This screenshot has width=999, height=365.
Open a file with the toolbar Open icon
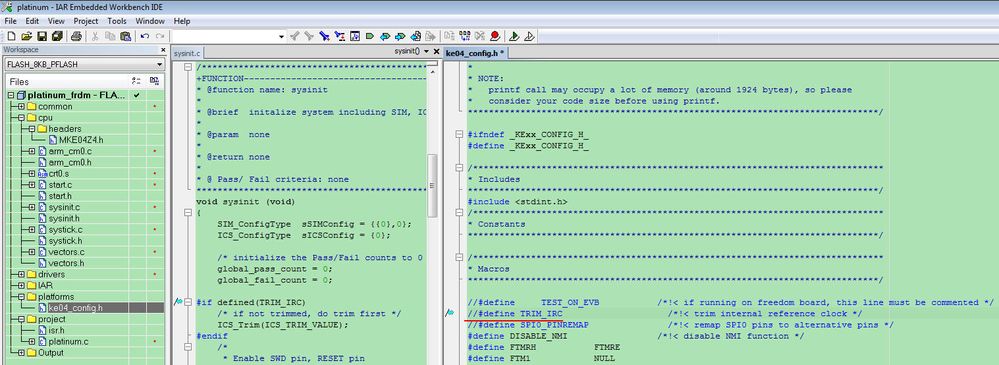(27, 36)
